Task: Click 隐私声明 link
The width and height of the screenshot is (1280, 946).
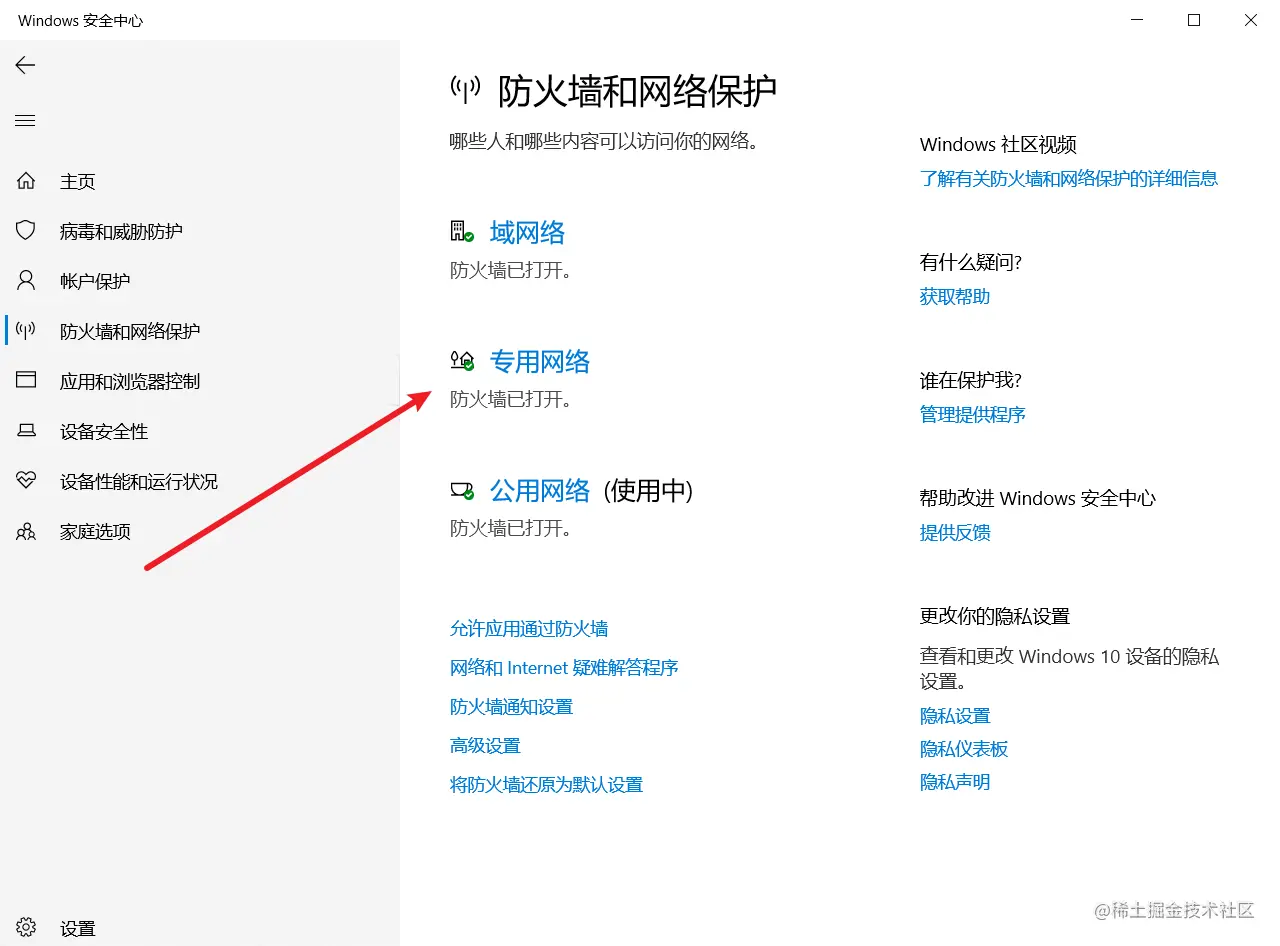Action: point(955,781)
